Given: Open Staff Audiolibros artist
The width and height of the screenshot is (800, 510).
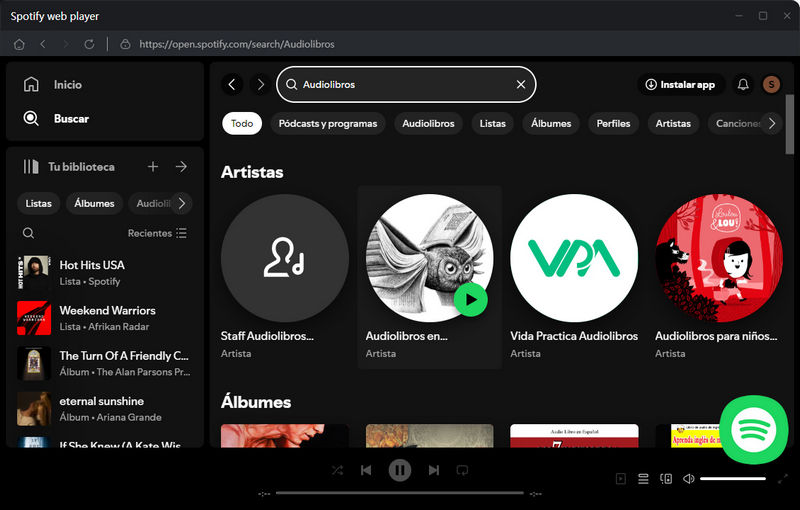Looking at the screenshot, I should [285, 277].
